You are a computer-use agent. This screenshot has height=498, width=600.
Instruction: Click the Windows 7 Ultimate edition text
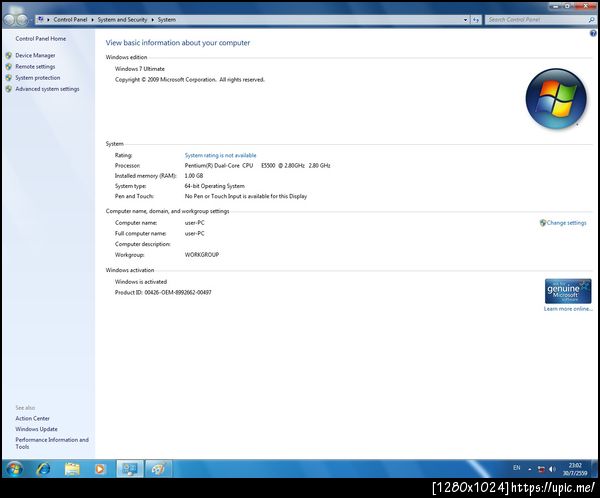pos(140,69)
